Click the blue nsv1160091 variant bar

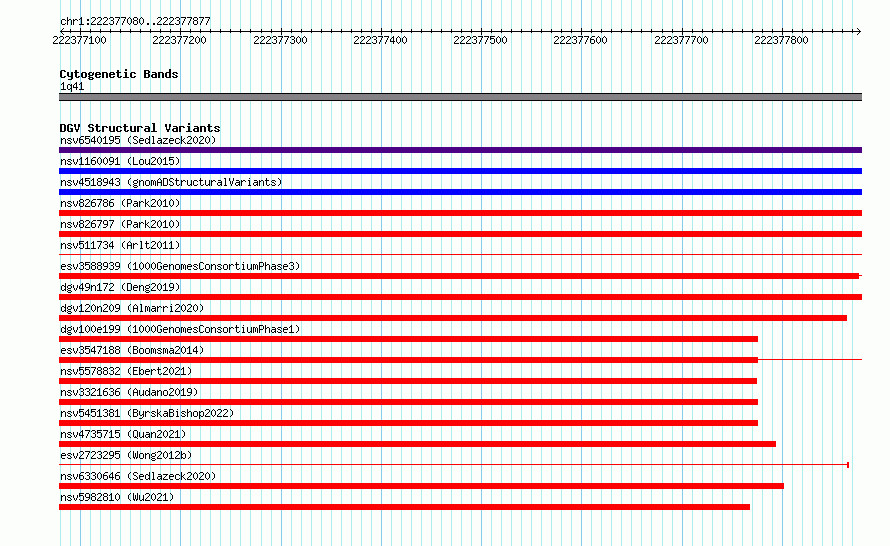point(460,171)
